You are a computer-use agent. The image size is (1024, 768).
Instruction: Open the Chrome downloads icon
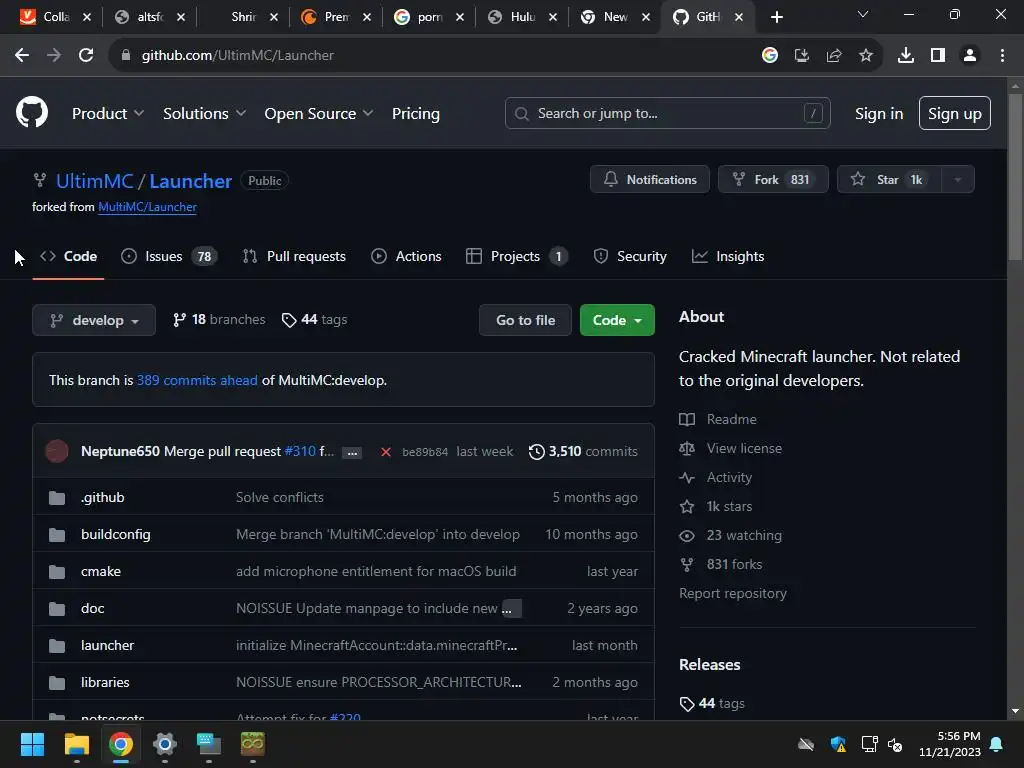906,56
